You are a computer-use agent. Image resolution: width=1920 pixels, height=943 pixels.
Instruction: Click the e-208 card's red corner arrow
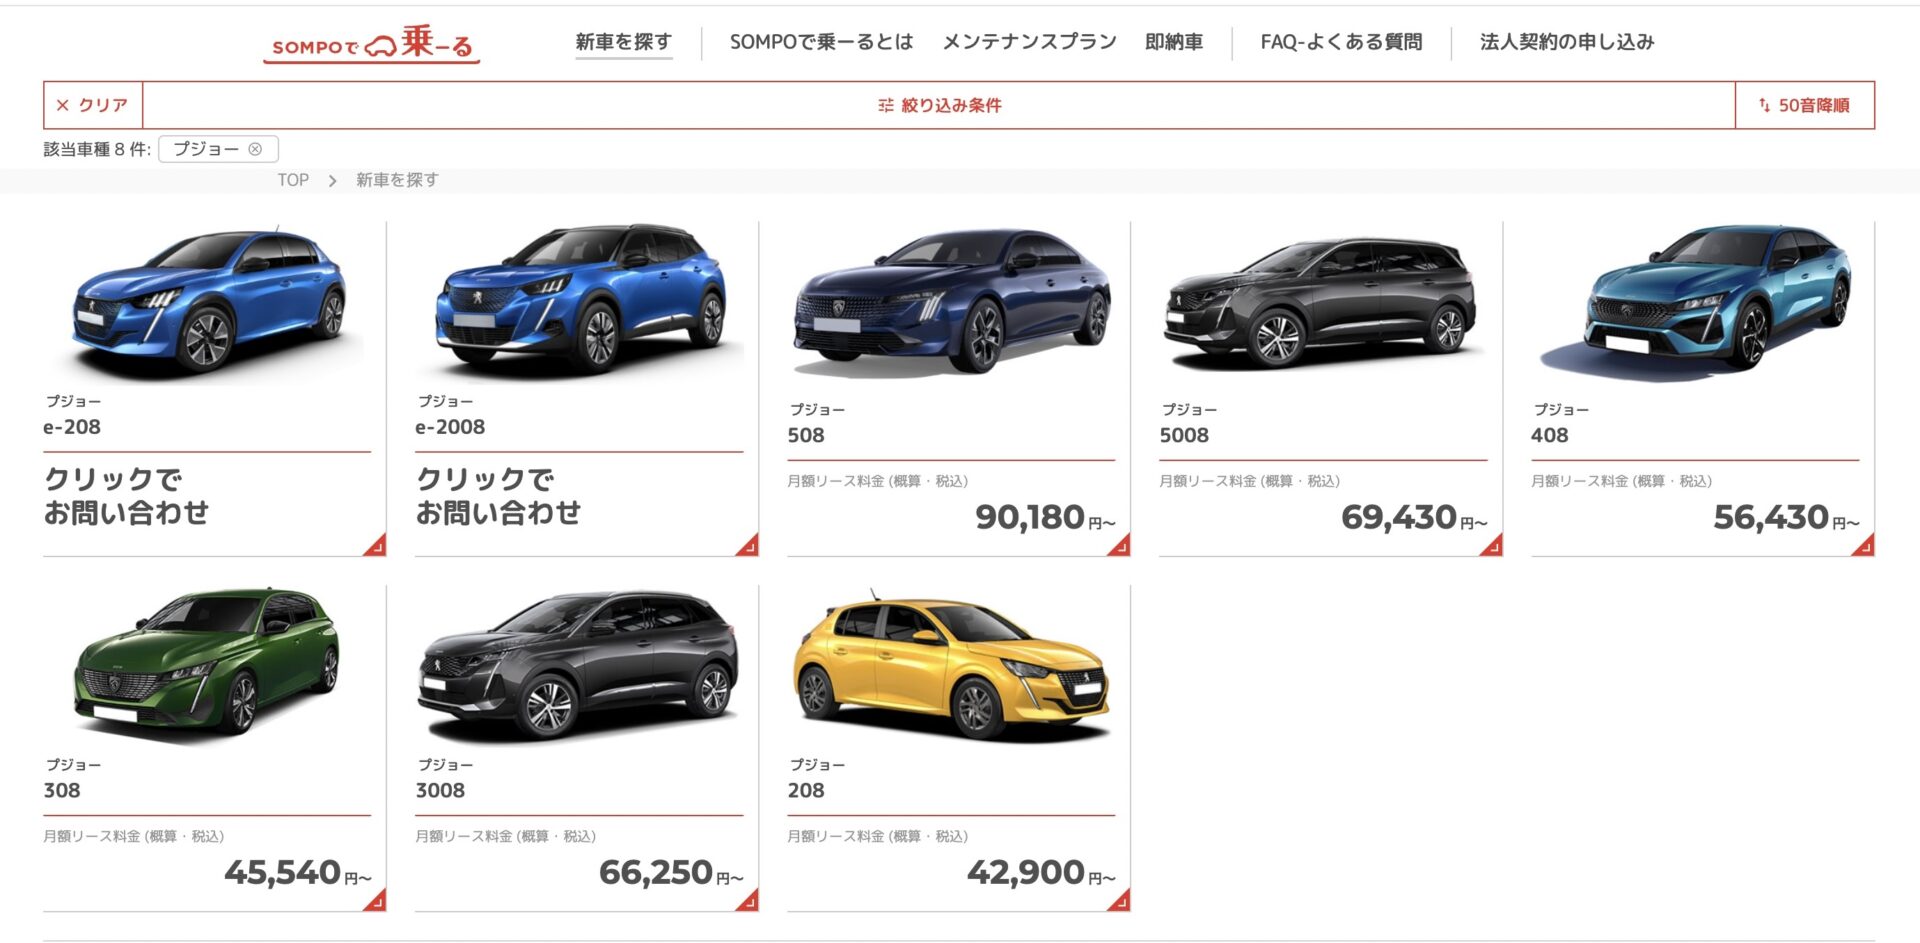[x=375, y=545]
